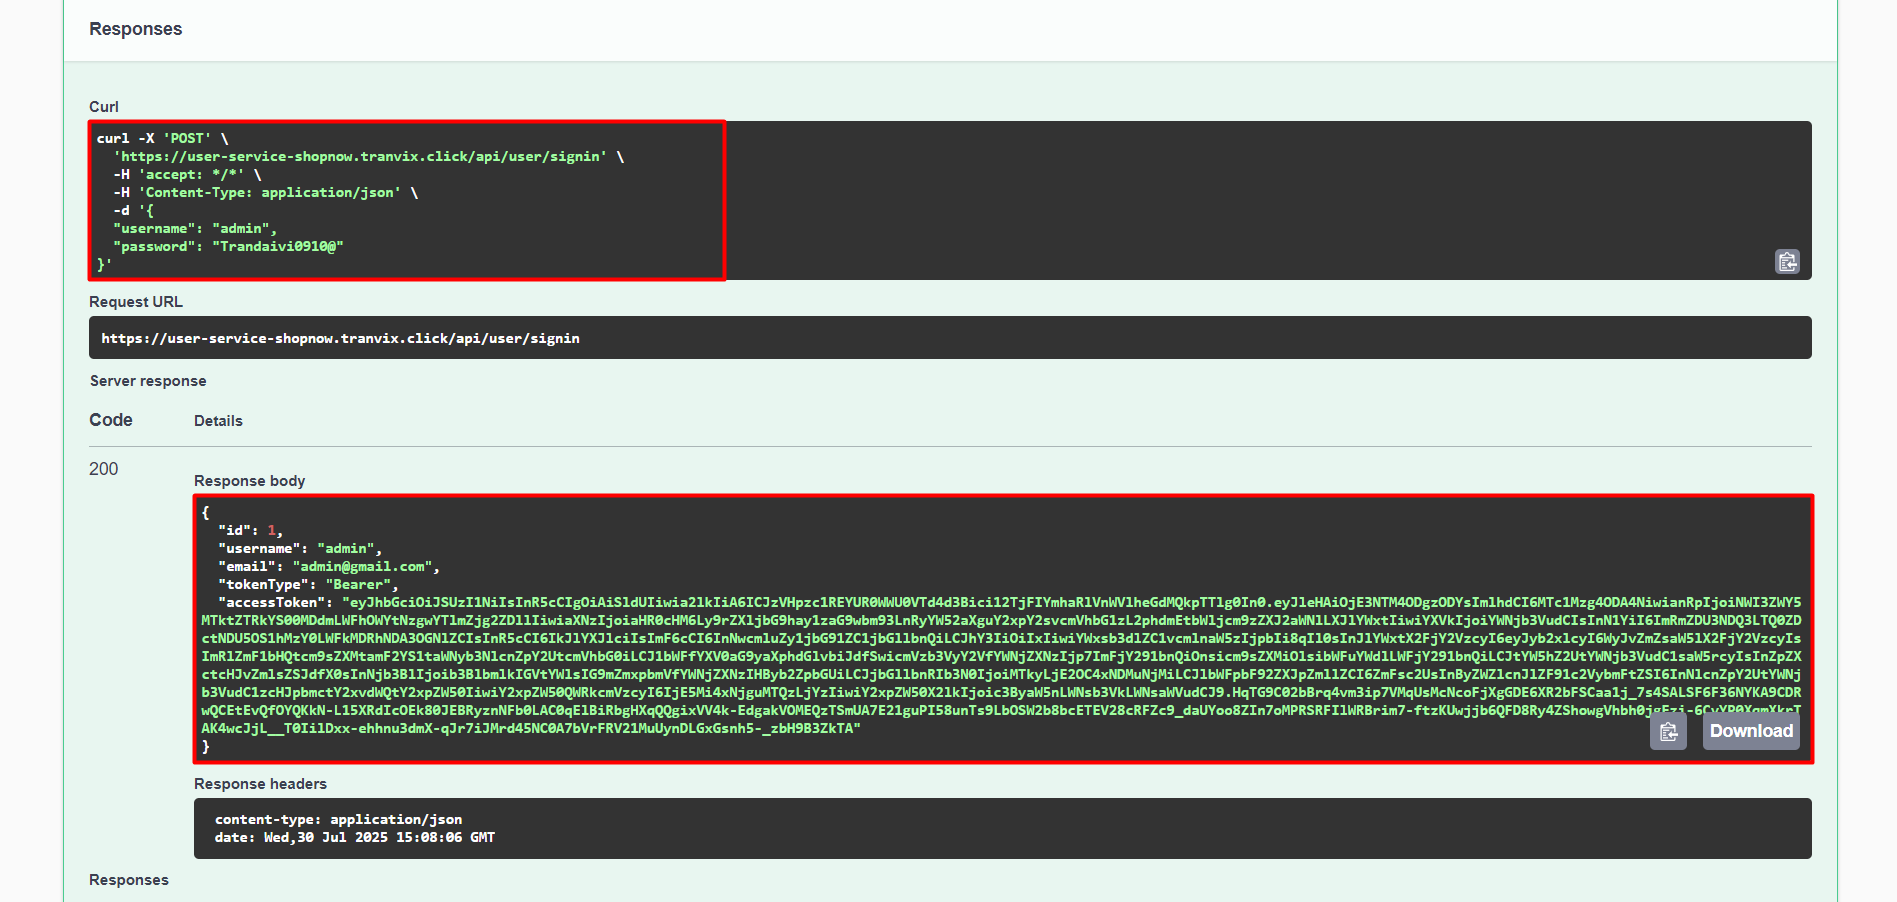
Task: Click the Code column header
Action: pos(111,420)
